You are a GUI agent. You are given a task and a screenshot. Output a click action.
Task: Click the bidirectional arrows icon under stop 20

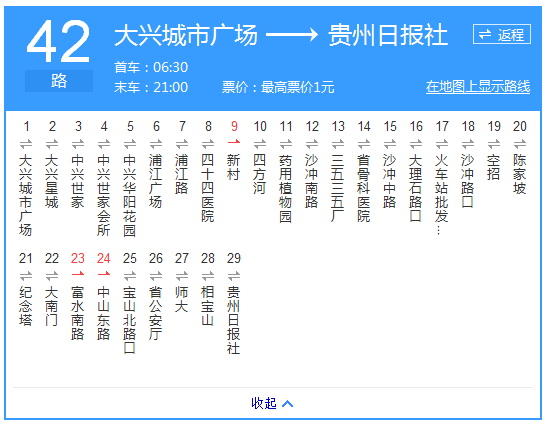point(520,144)
